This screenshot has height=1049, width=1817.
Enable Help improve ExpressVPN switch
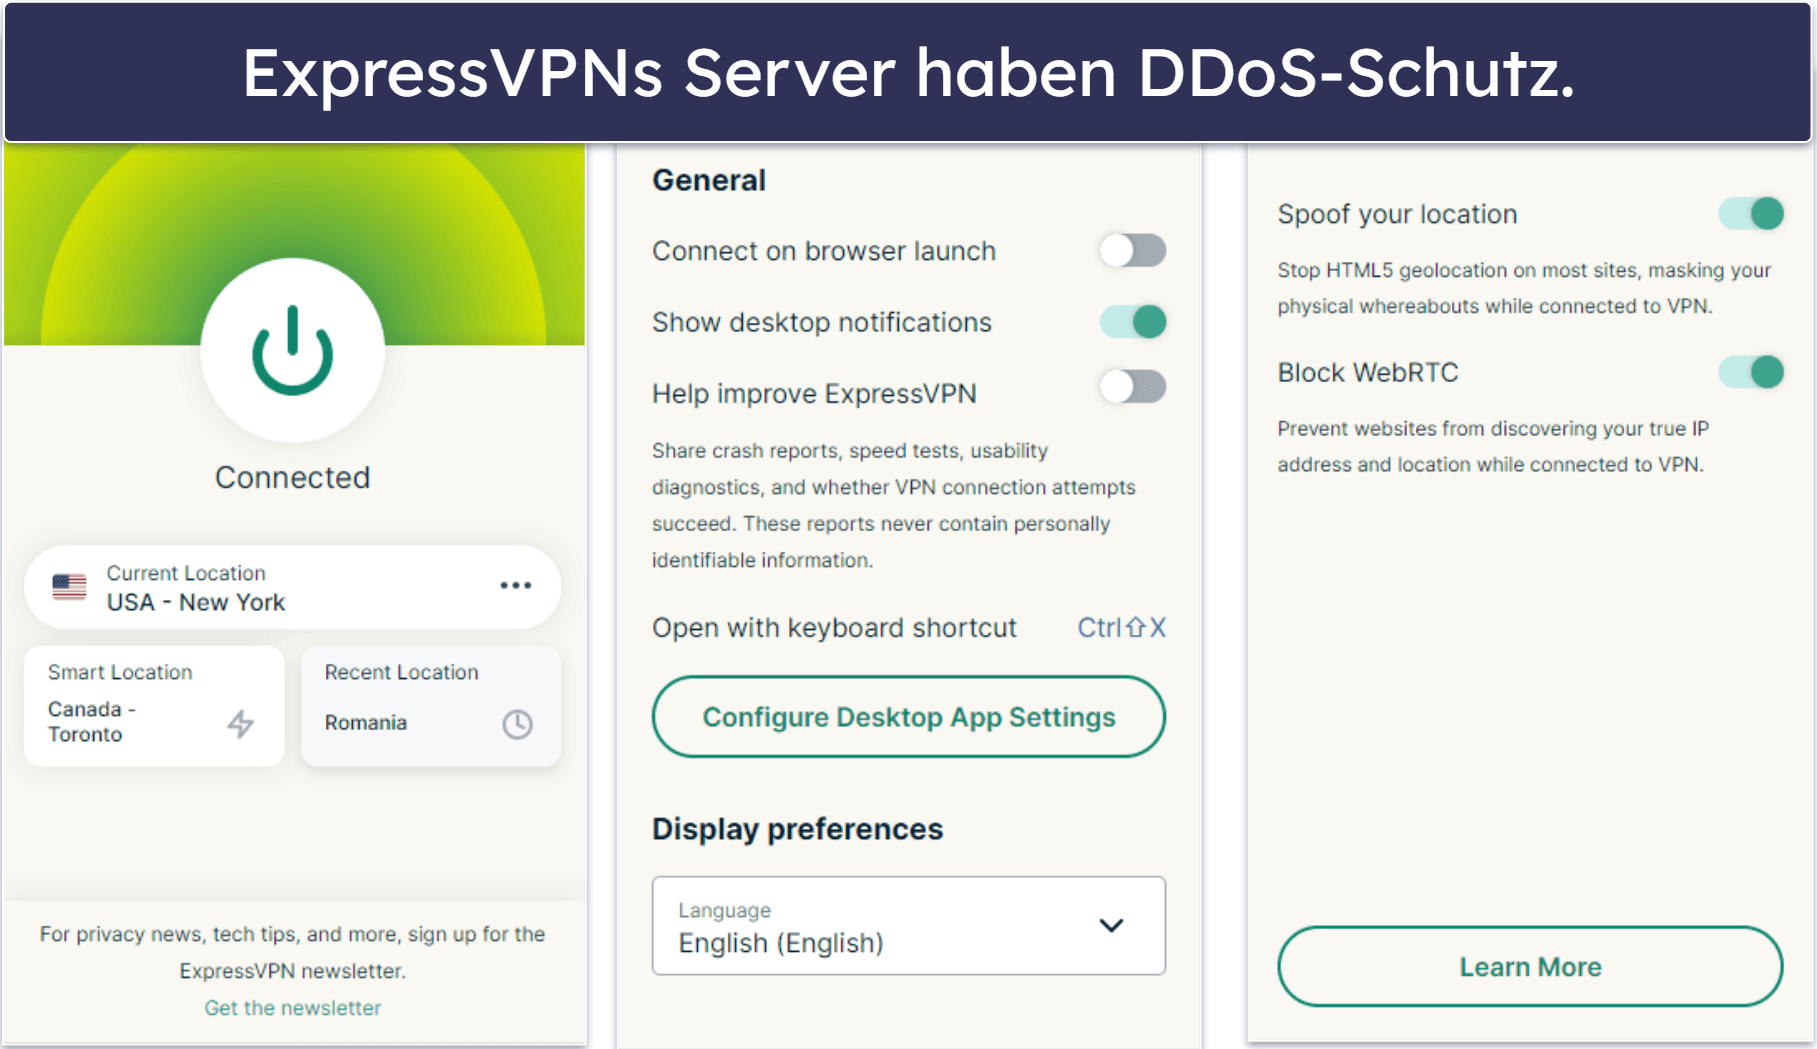click(1133, 387)
